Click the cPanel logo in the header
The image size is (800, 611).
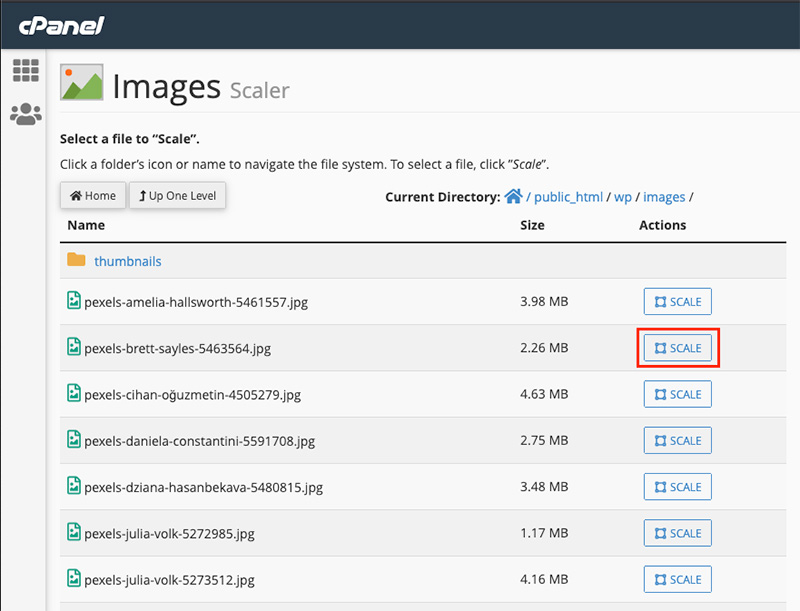[x=61, y=24]
